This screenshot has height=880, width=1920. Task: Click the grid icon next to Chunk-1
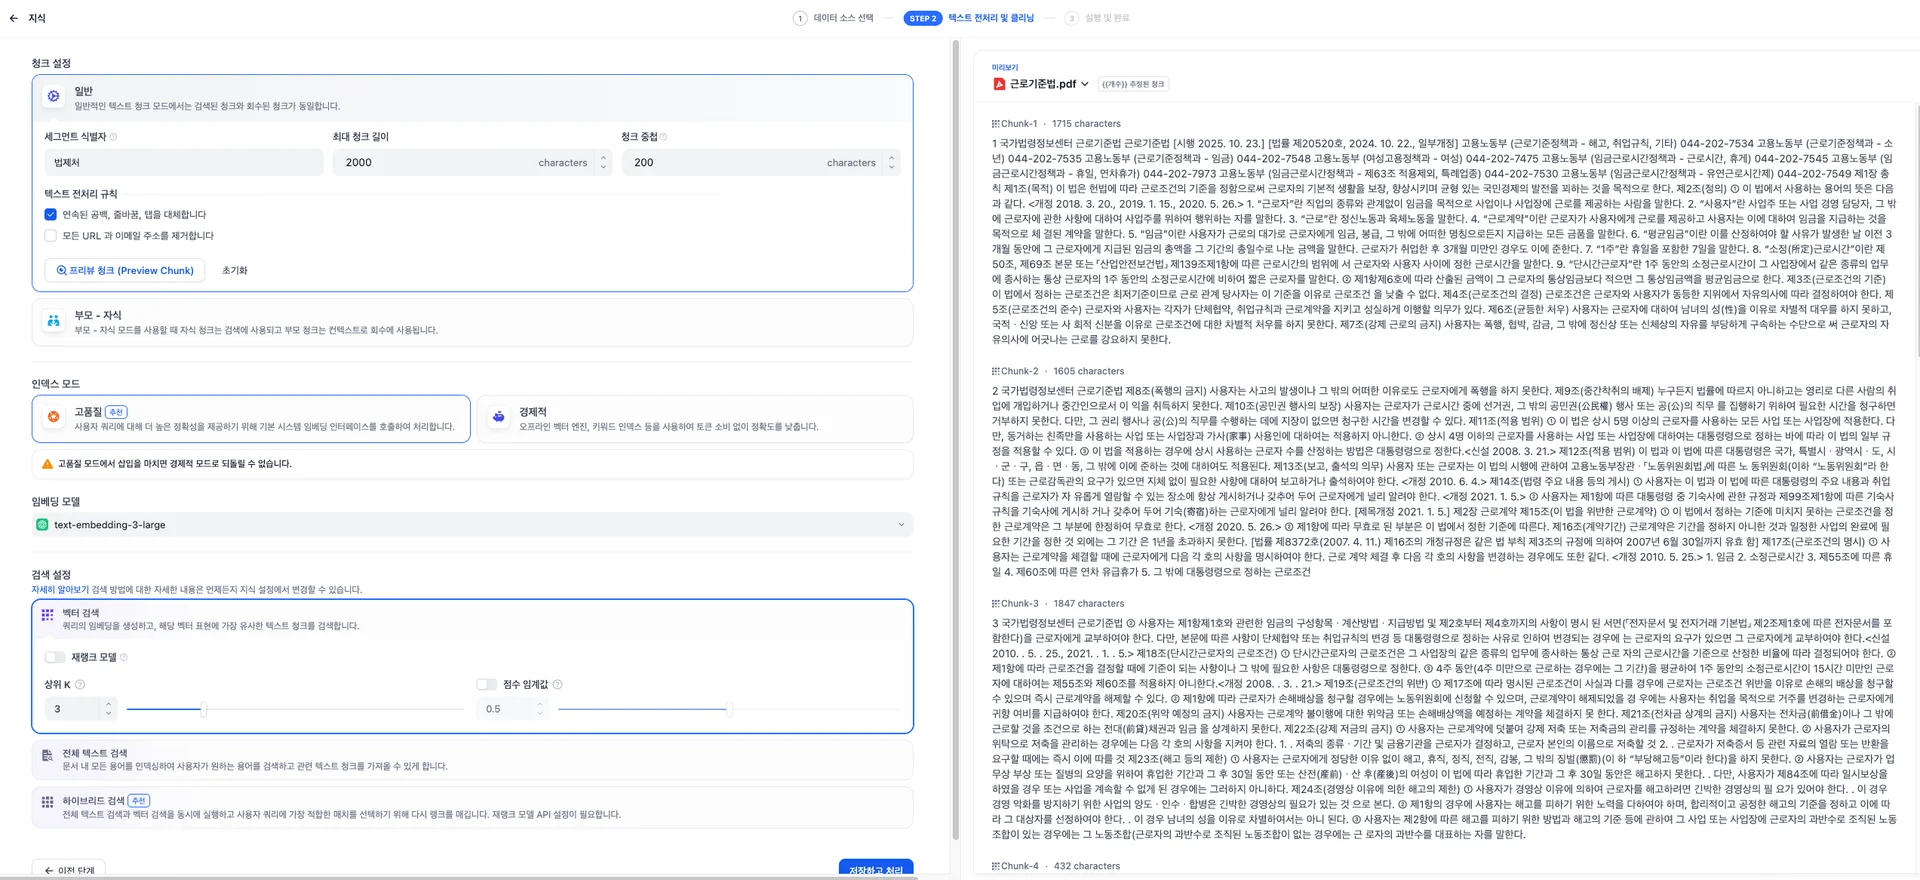coord(995,124)
